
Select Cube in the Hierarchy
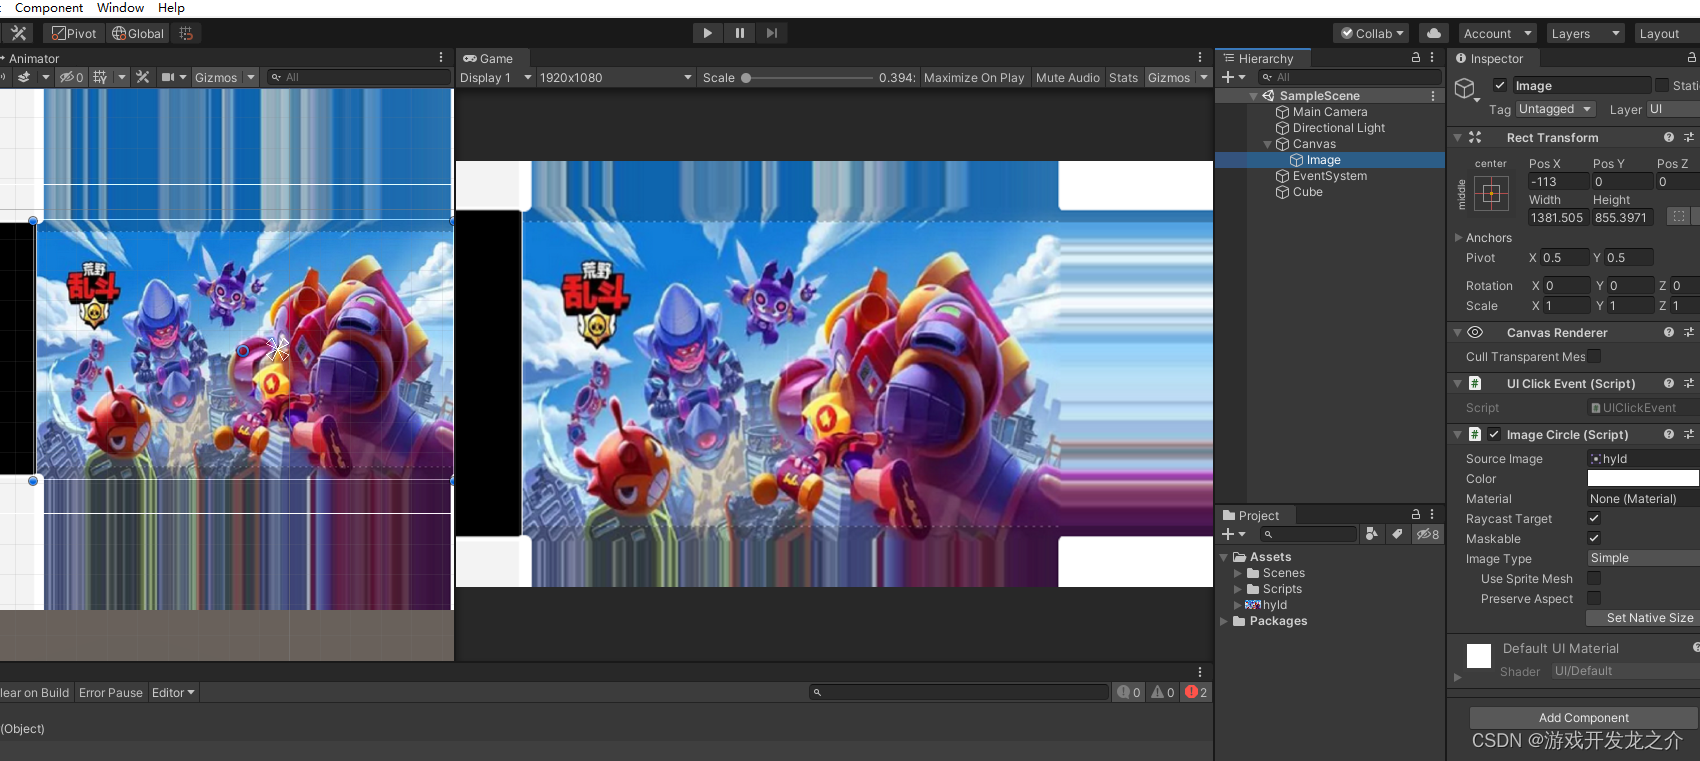pos(1307,192)
